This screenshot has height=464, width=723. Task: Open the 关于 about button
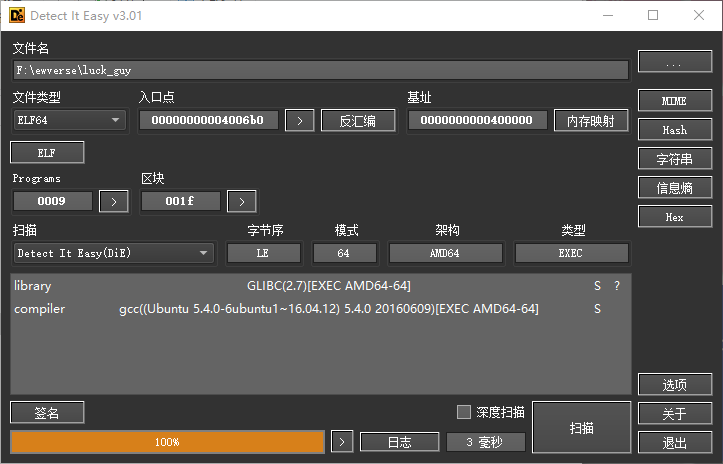(x=675, y=414)
